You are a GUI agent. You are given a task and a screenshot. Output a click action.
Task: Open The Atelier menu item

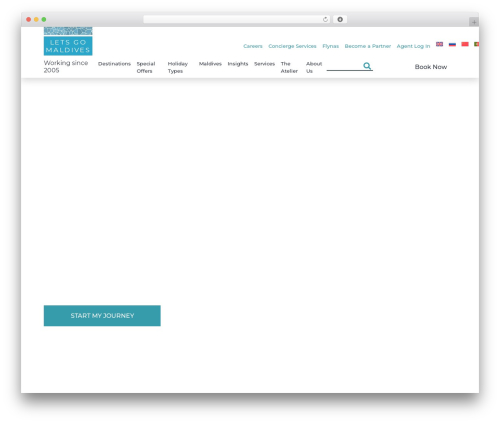point(289,67)
